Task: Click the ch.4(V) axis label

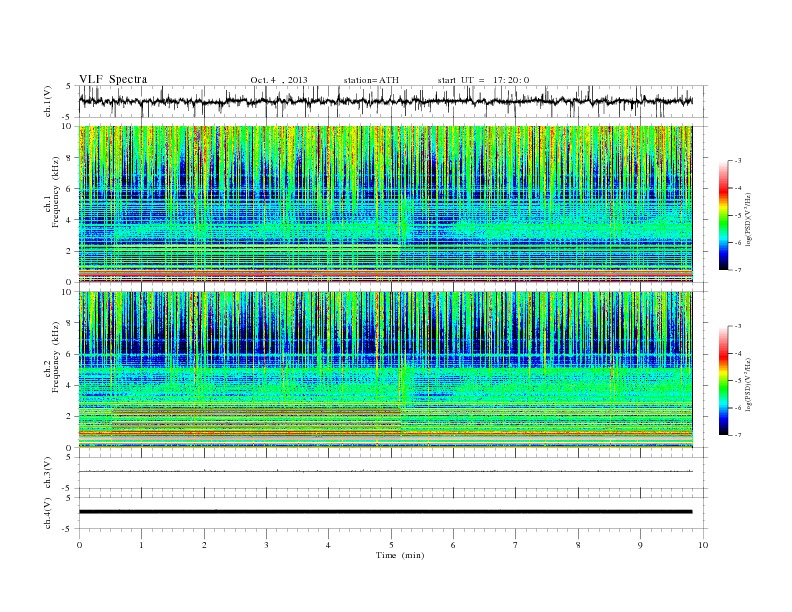Action: (47, 513)
